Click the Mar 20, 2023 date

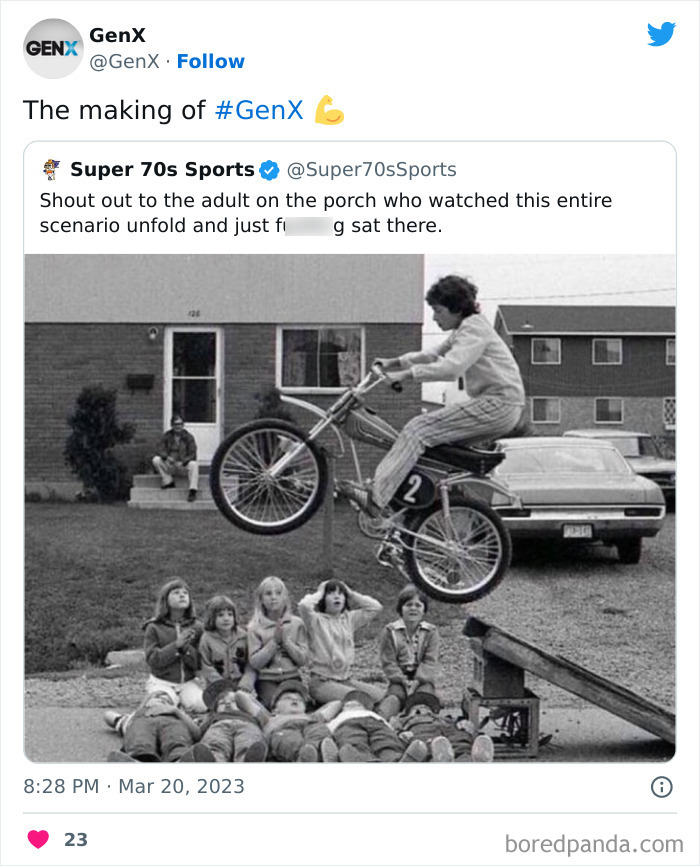(181, 786)
